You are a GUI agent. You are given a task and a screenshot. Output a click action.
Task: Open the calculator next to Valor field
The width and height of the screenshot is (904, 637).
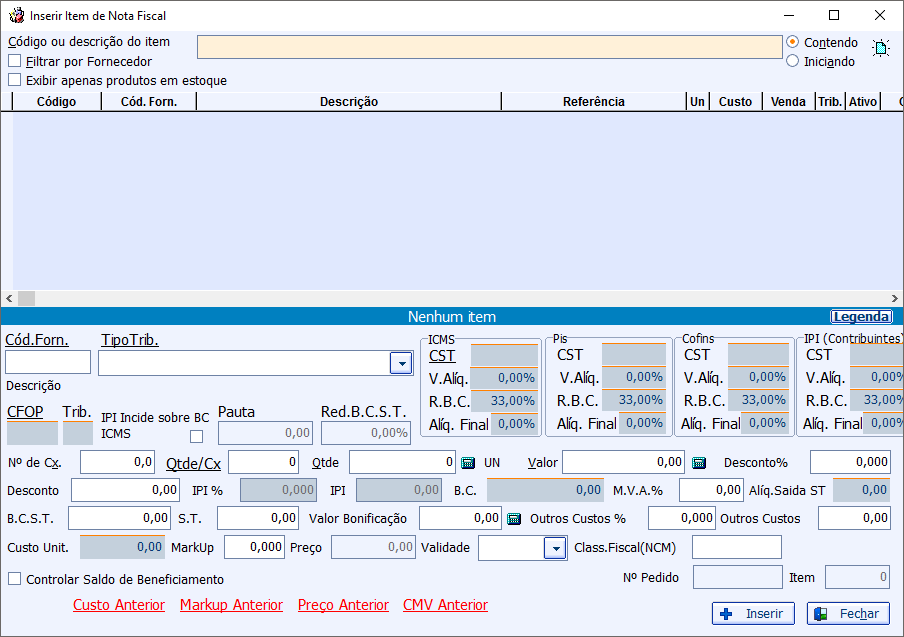[x=699, y=462]
